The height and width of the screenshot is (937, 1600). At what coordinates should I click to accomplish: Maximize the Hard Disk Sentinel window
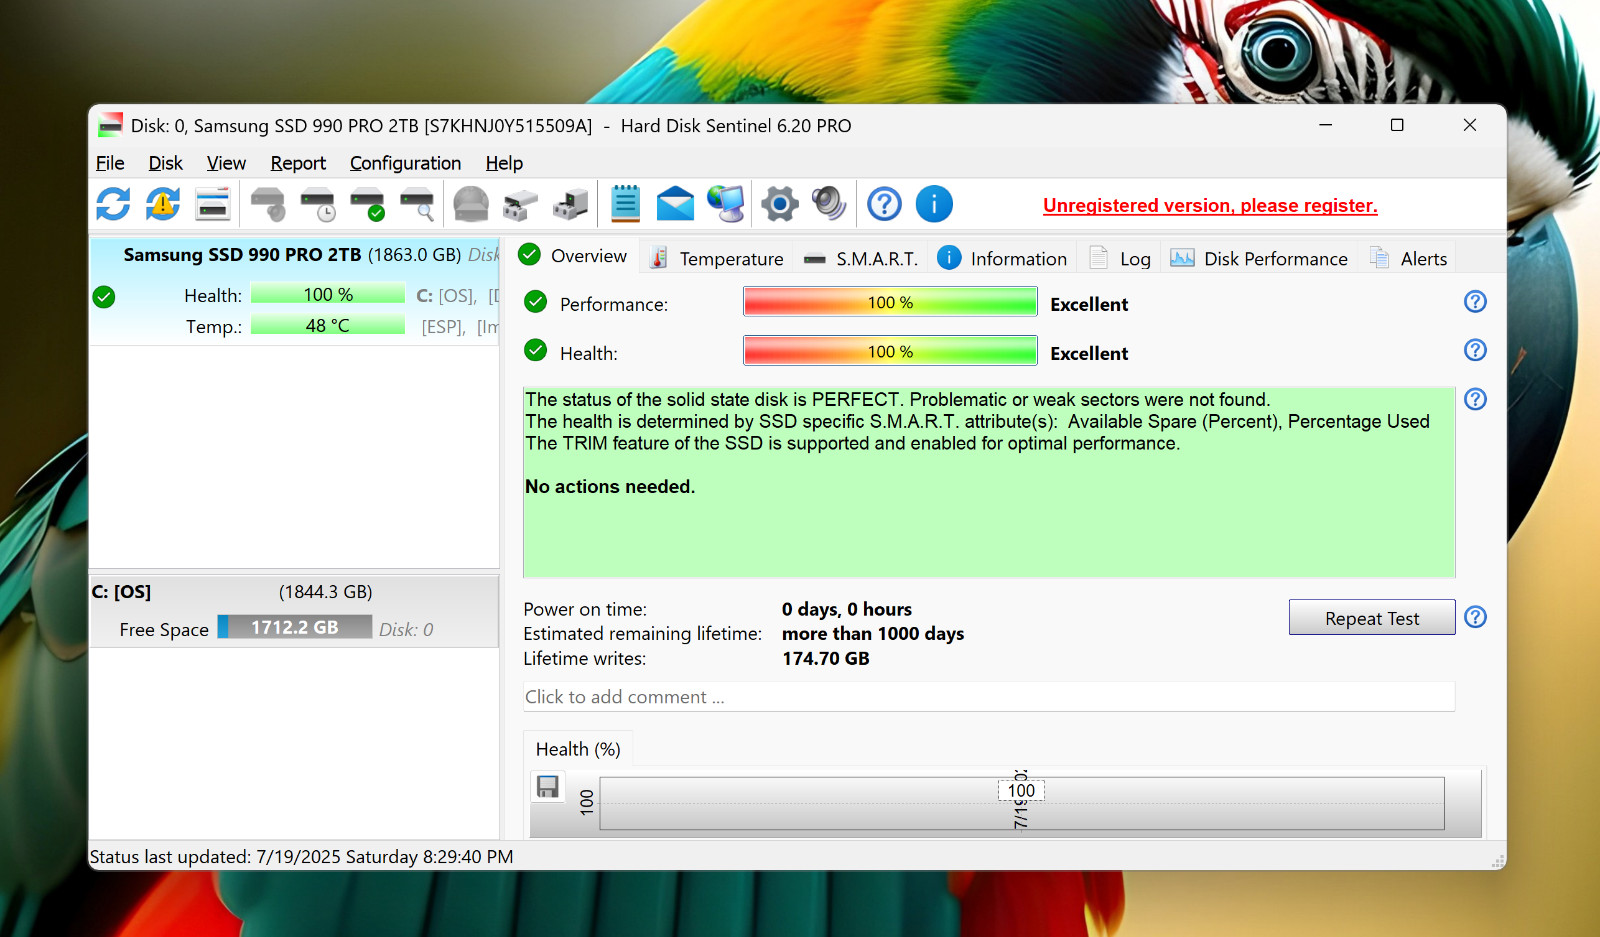coord(1397,125)
